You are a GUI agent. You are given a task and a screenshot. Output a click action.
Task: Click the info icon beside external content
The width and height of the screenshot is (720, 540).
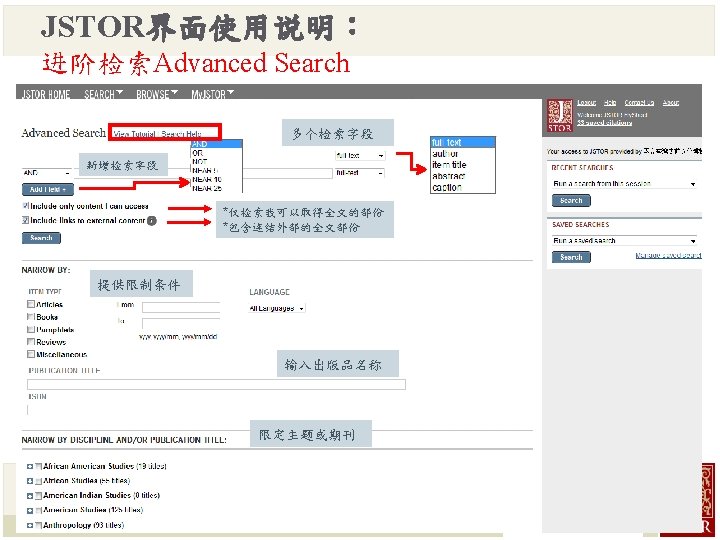point(152,221)
